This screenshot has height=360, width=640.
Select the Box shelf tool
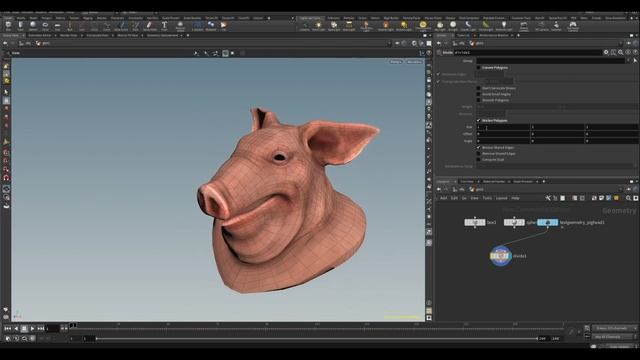click(8, 26)
